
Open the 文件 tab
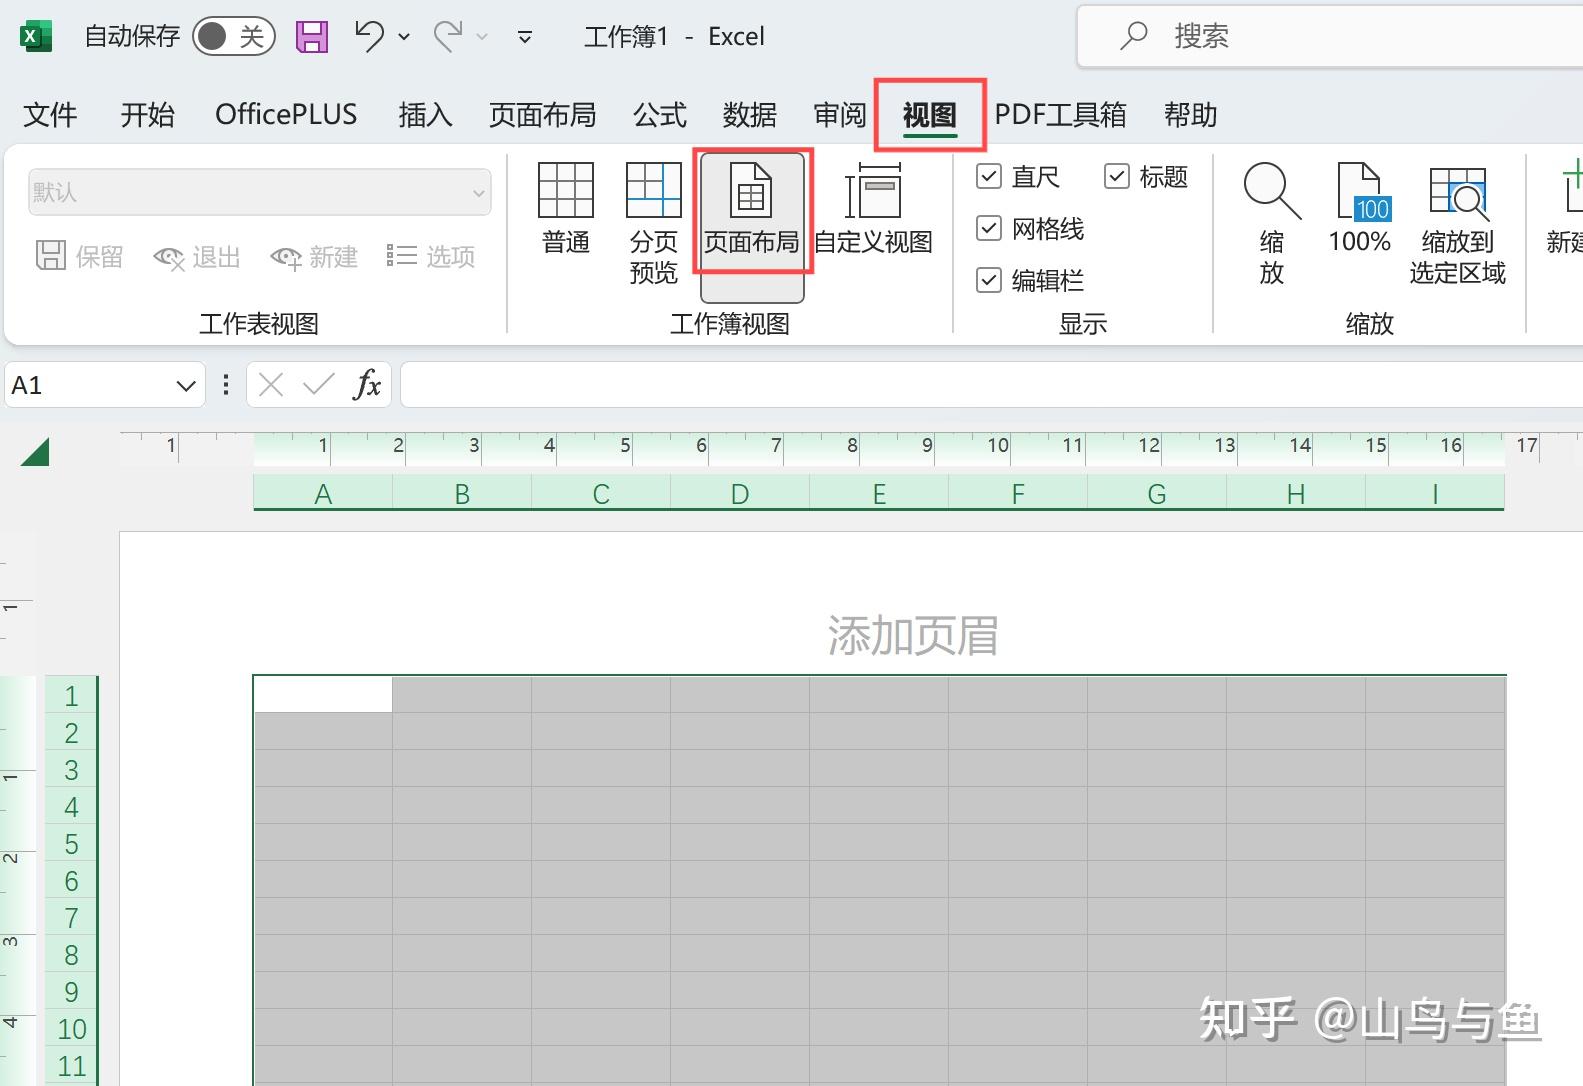(50, 115)
